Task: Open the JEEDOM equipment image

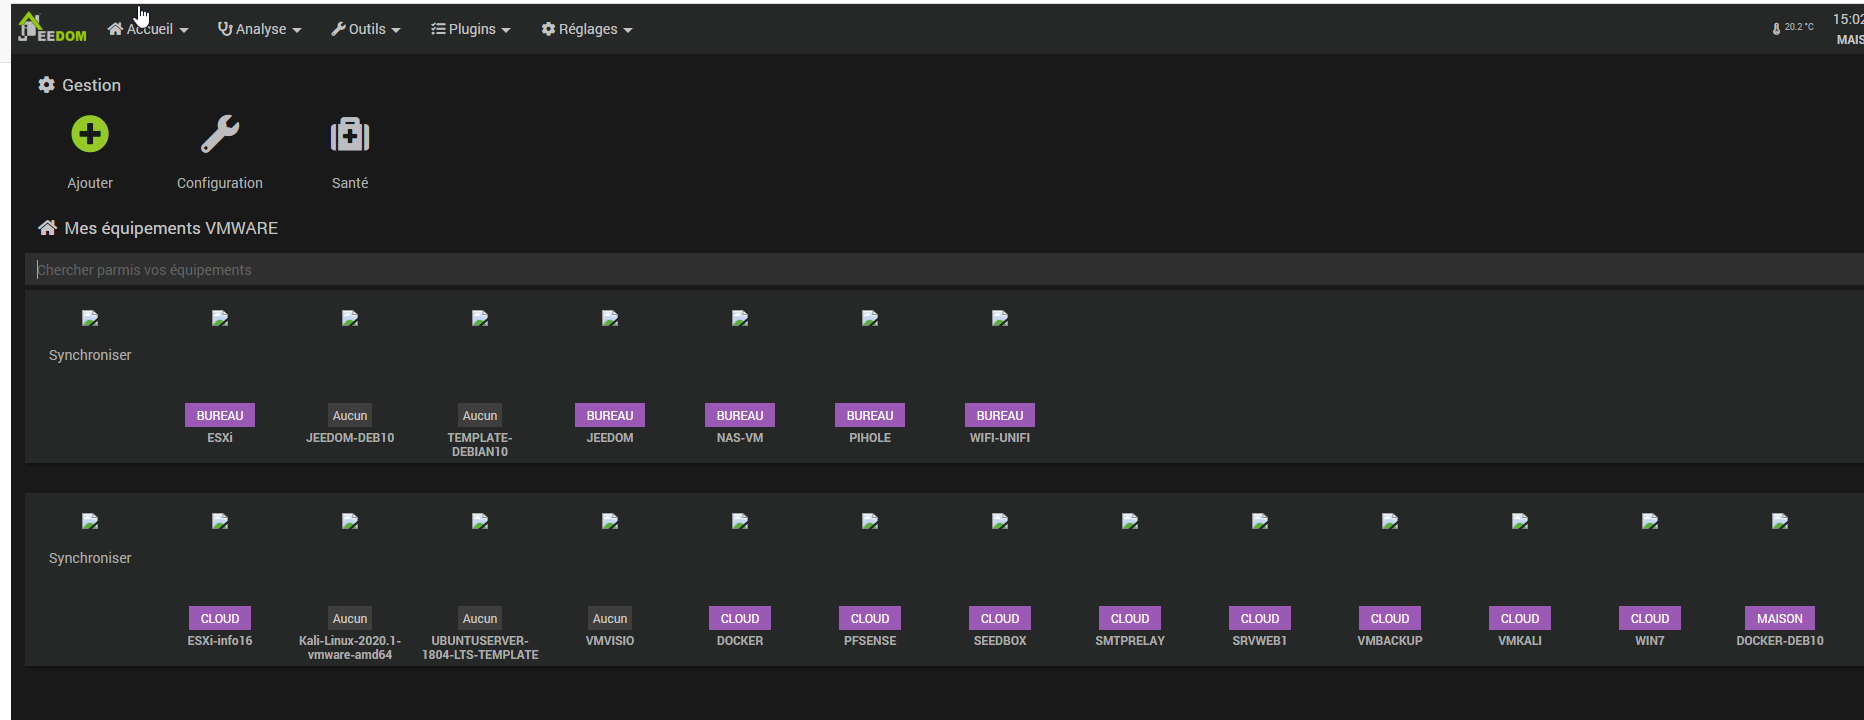Action: tap(610, 319)
